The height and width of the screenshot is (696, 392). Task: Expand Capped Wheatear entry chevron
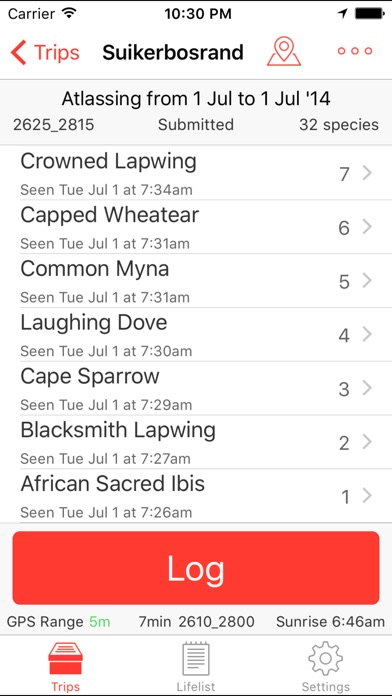tap(367, 227)
